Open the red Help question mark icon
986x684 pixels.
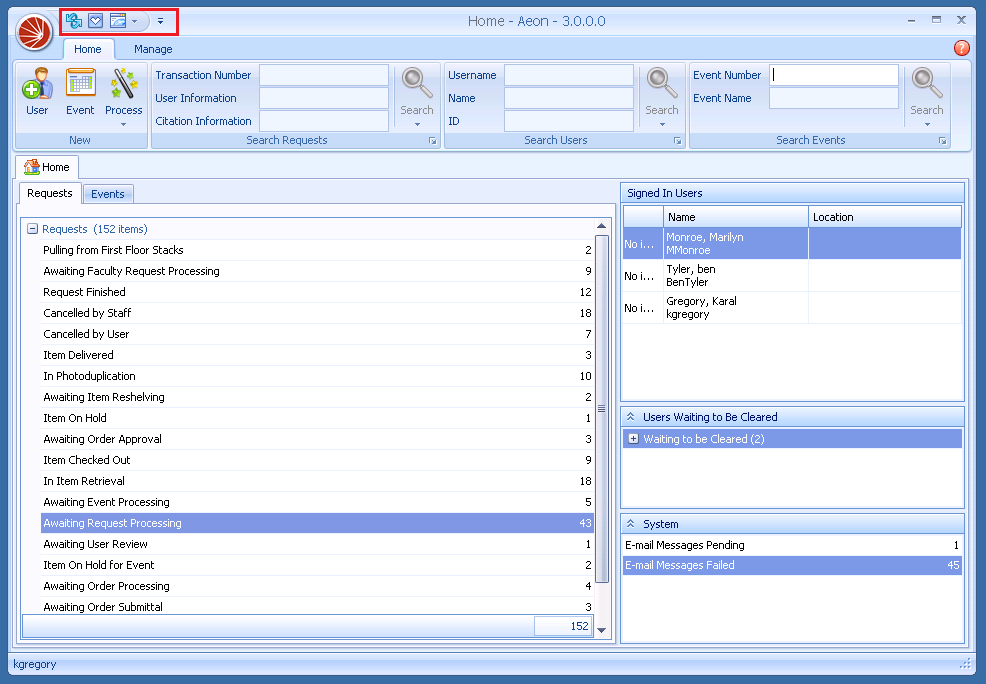point(962,48)
